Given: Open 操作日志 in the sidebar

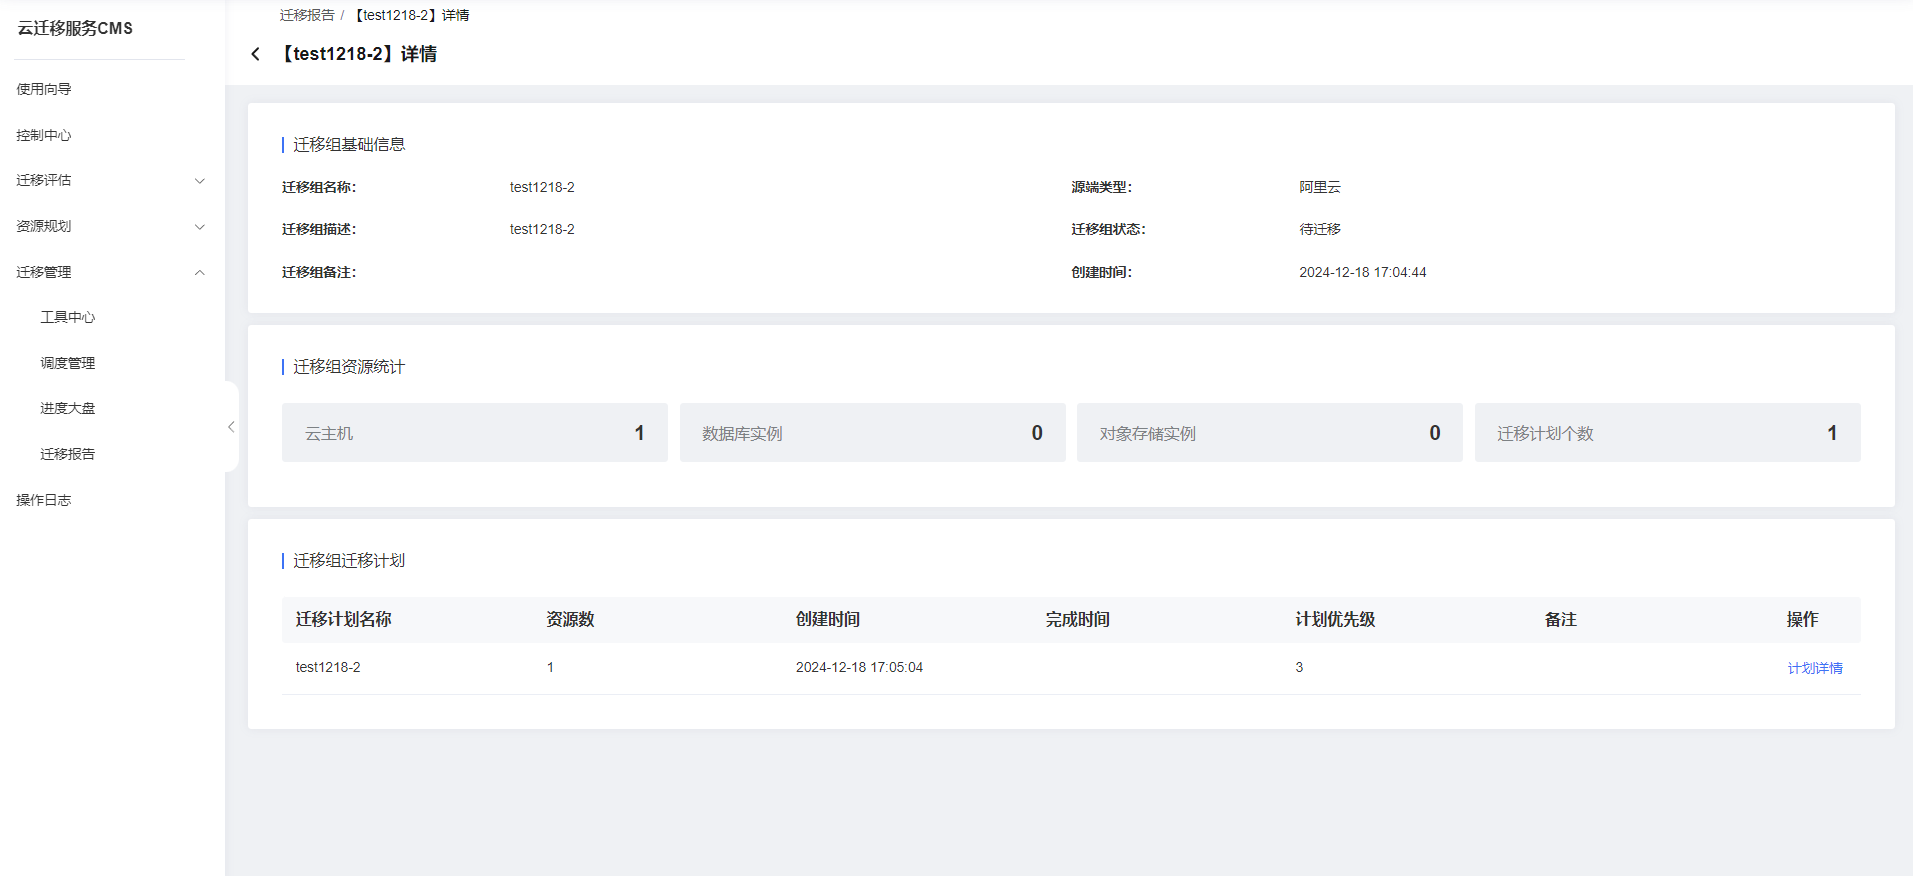Looking at the screenshot, I should 44,500.
